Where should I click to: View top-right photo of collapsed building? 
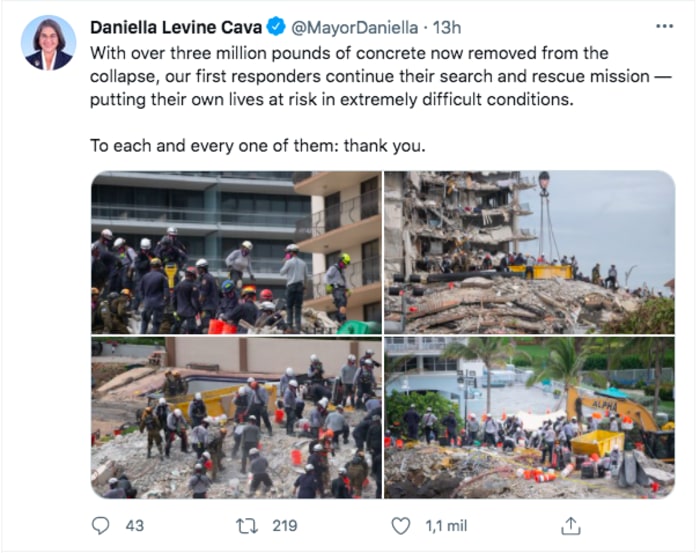(x=529, y=252)
